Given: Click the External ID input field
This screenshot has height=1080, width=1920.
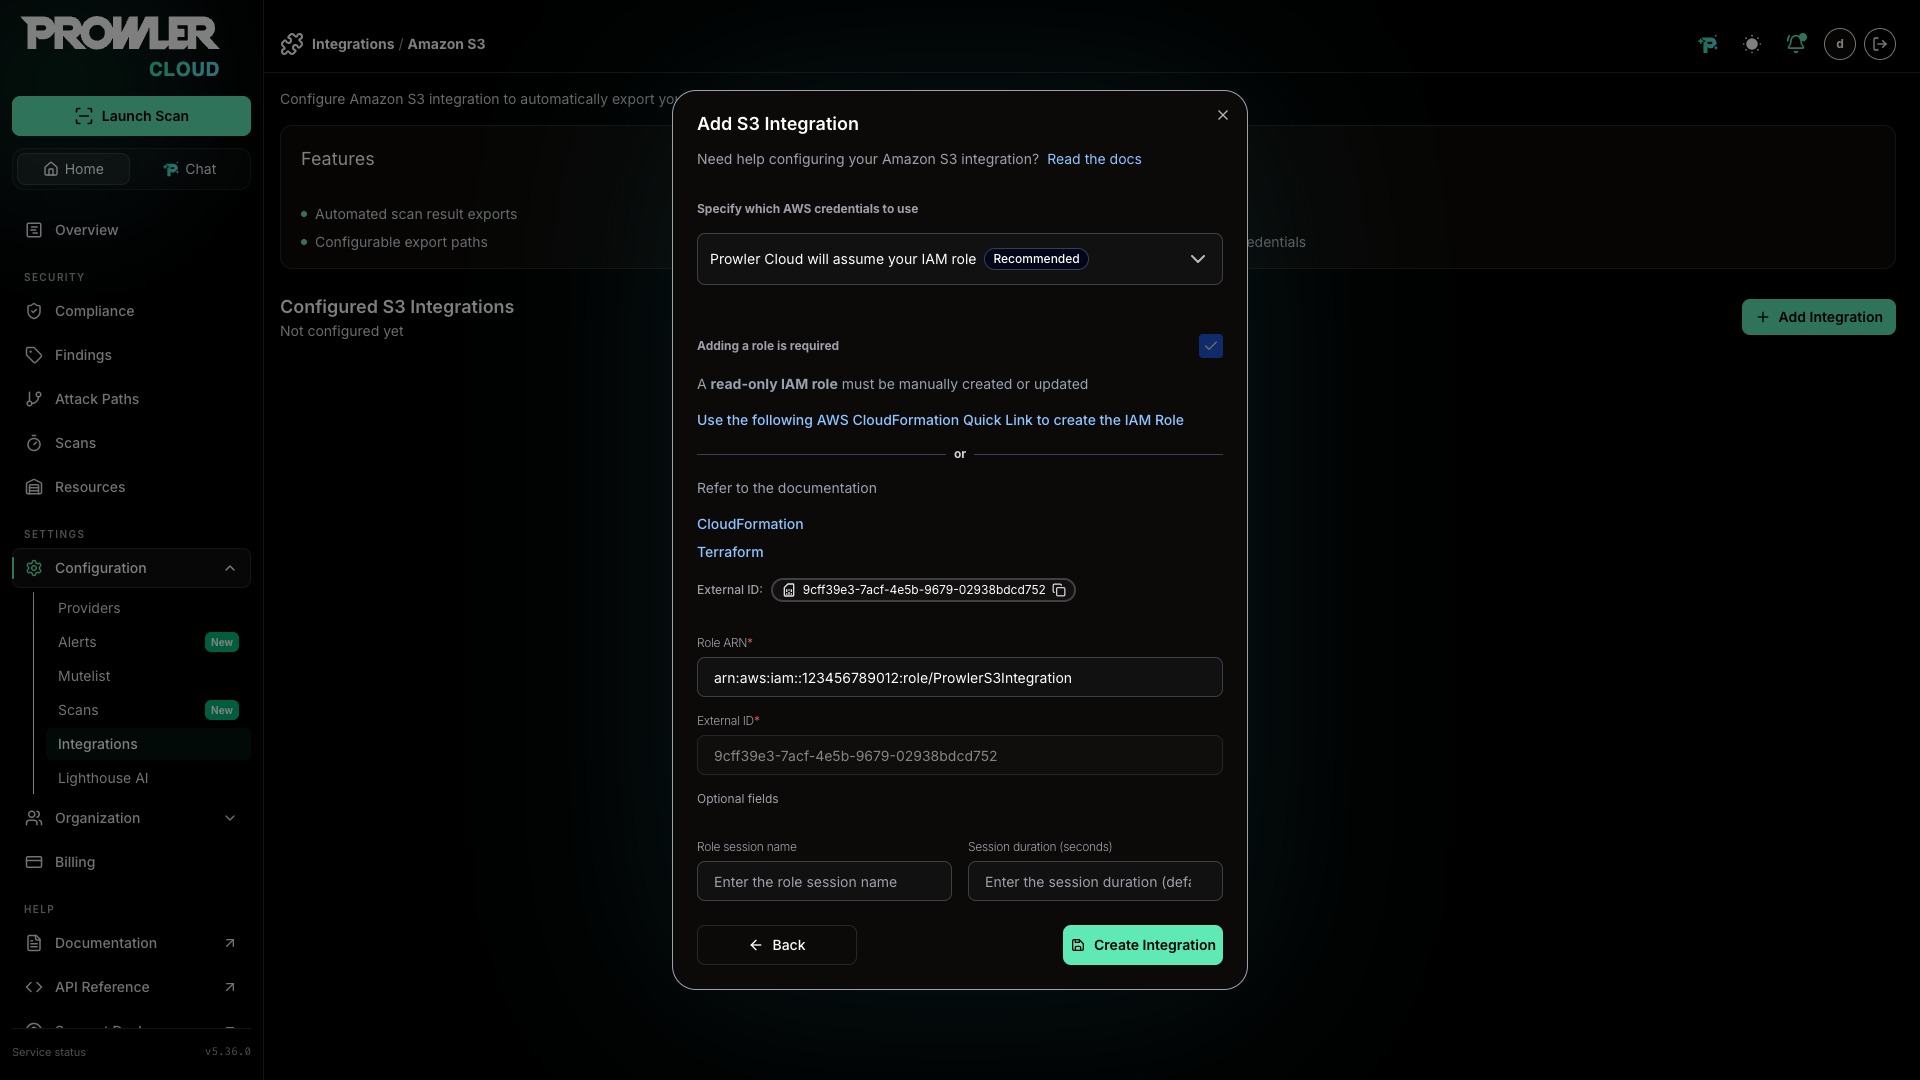Looking at the screenshot, I should [960, 755].
